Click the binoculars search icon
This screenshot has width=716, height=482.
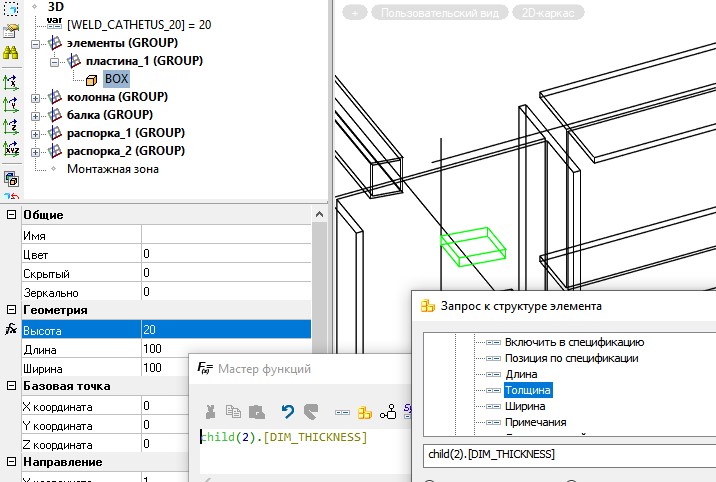pos(11,53)
